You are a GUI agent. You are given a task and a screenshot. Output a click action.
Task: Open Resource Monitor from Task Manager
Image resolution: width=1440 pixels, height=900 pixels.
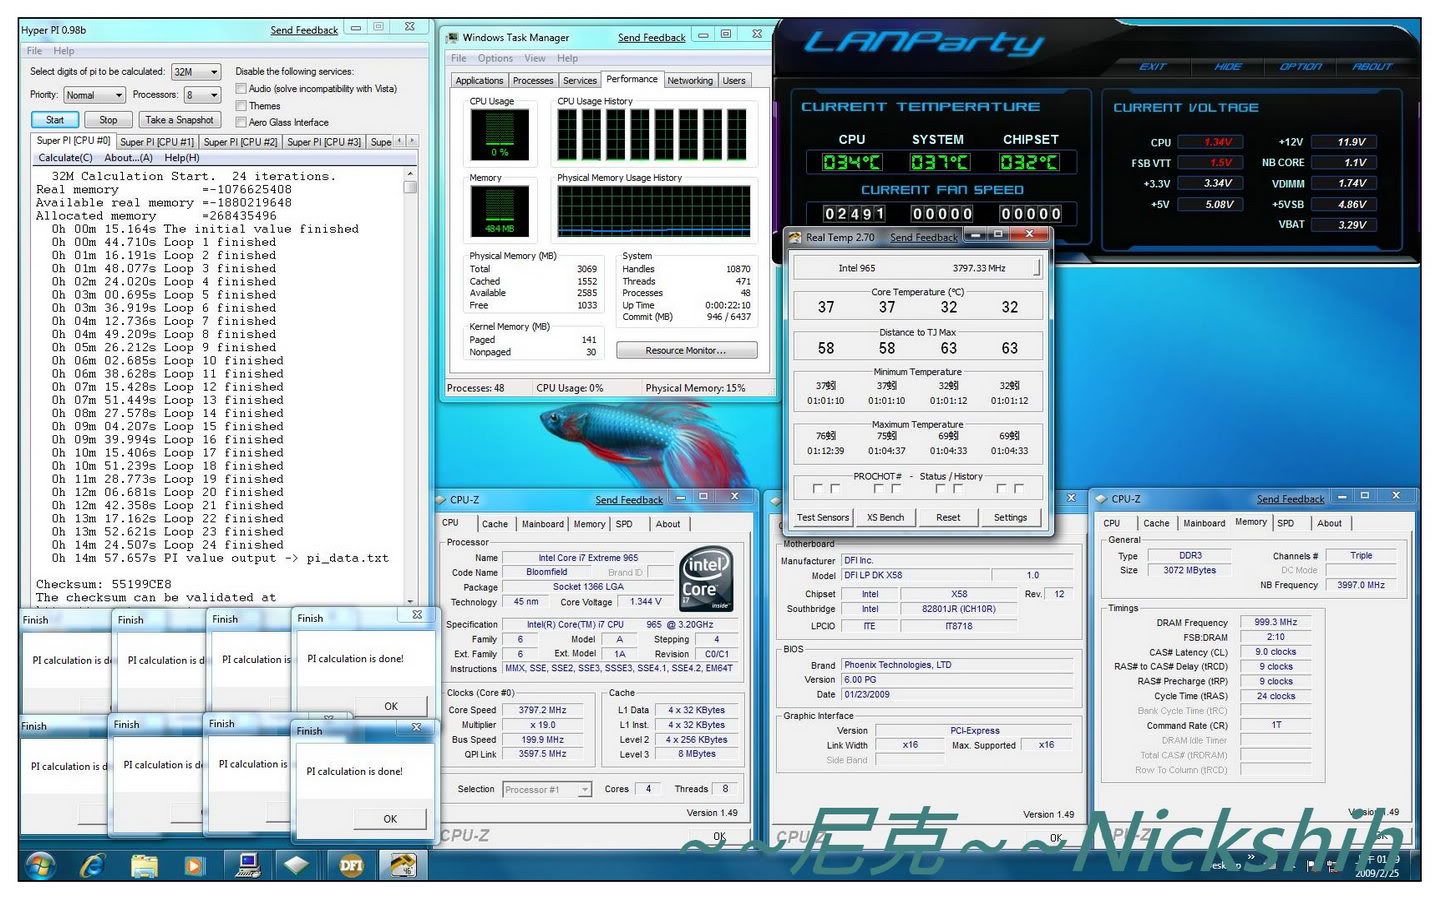tap(686, 350)
